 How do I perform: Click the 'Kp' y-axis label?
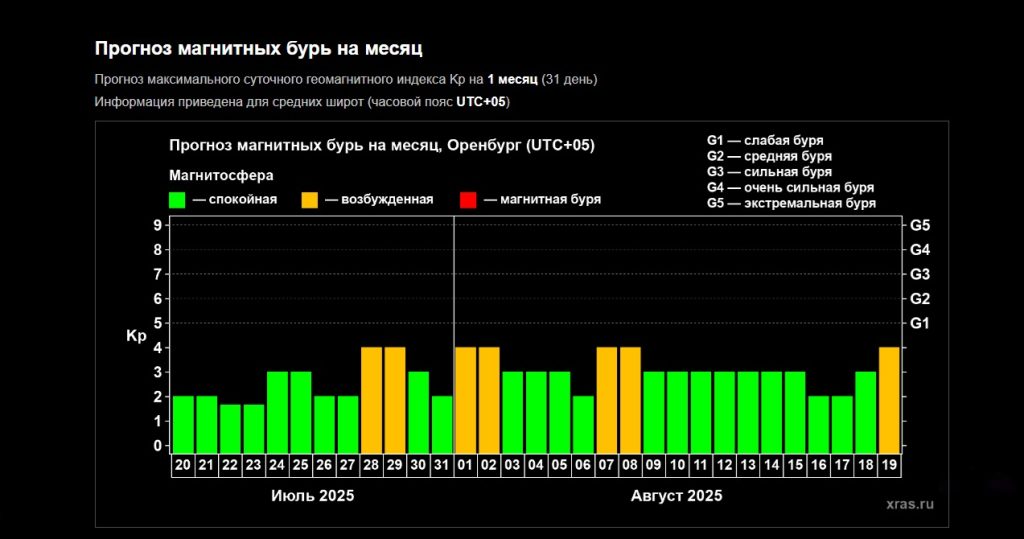point(136,335)
